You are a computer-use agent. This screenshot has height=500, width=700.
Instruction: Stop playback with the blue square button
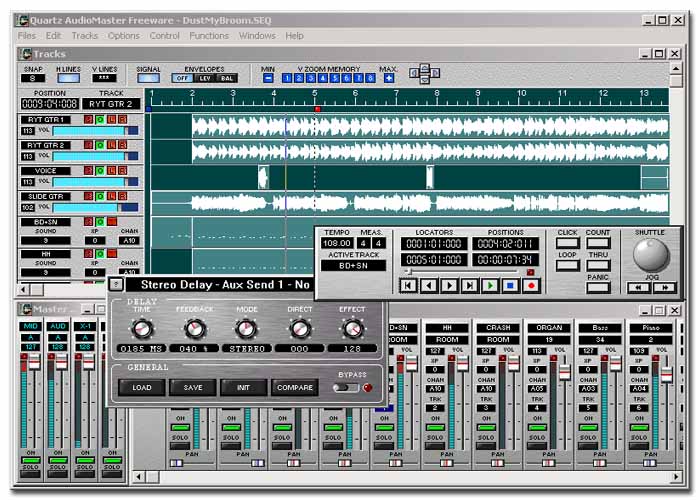510,286
